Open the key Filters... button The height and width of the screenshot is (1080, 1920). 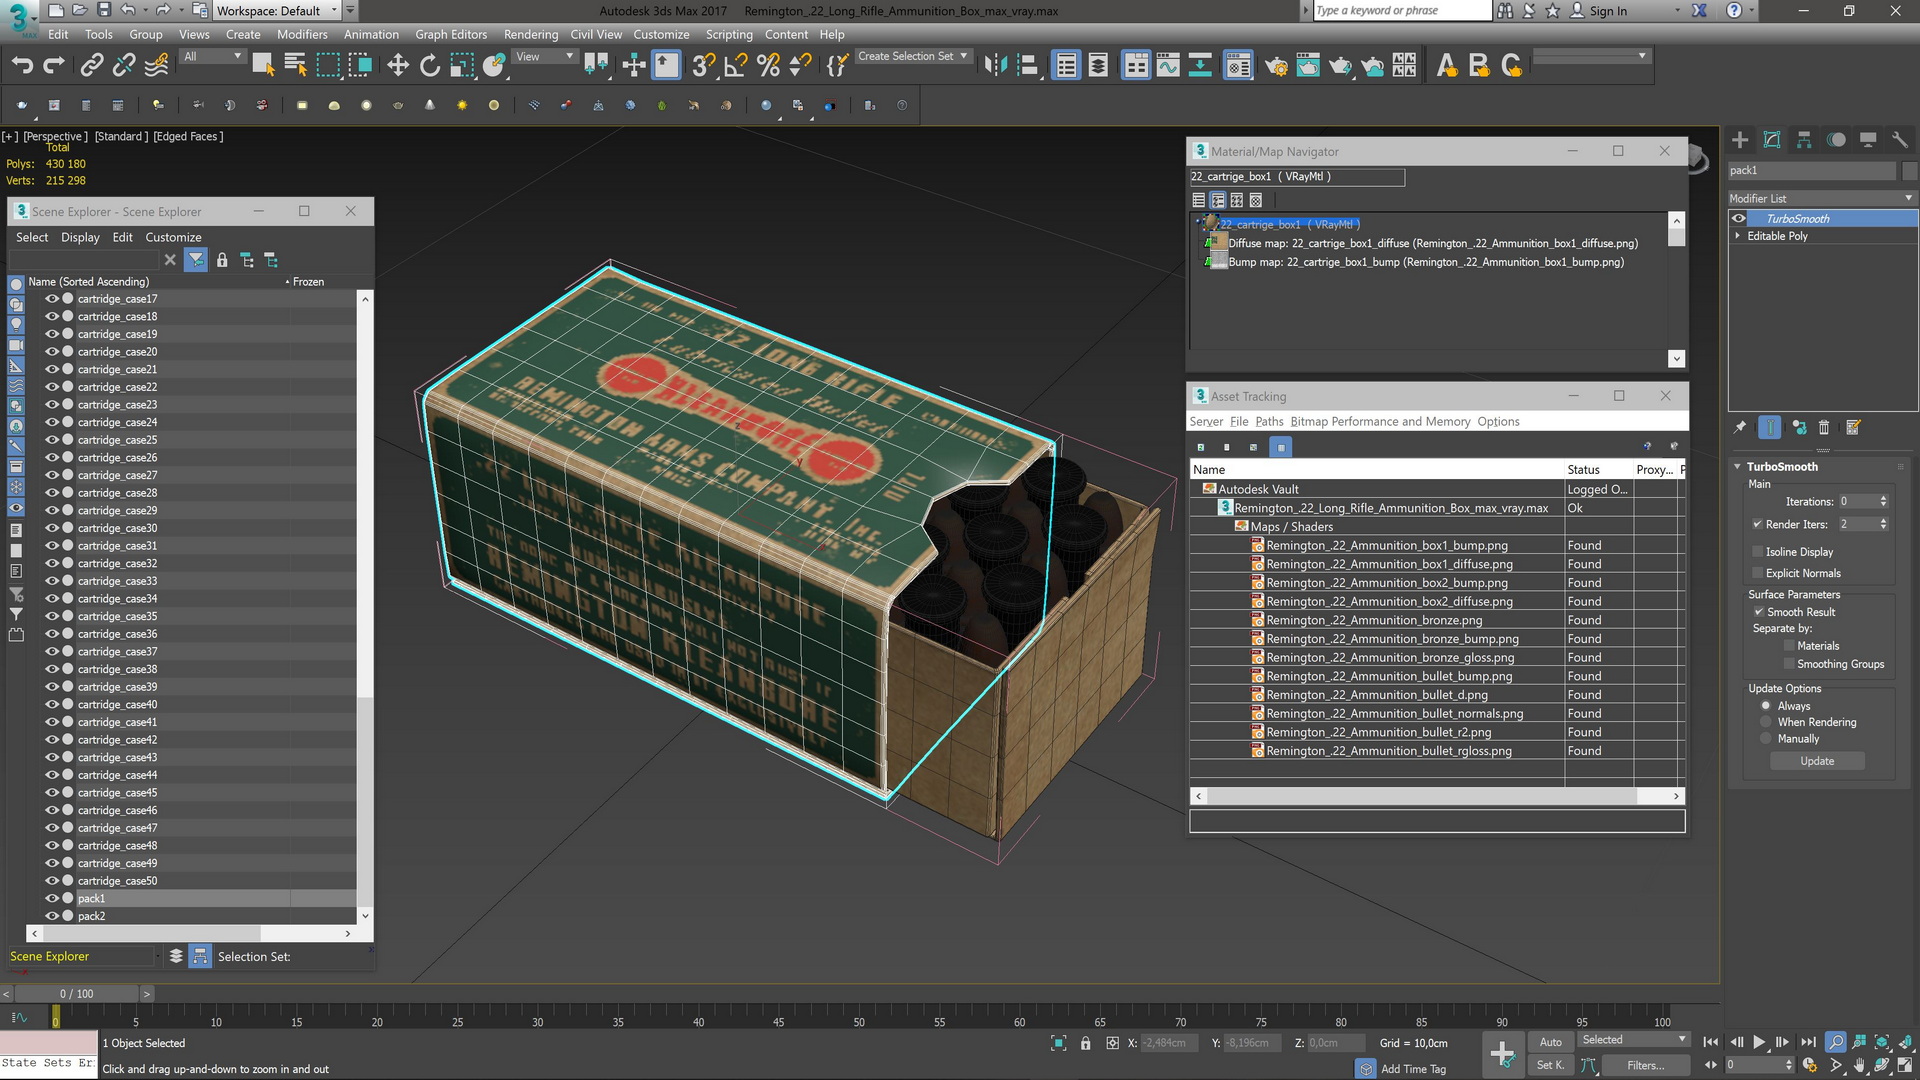(x=1645, y=1065)
